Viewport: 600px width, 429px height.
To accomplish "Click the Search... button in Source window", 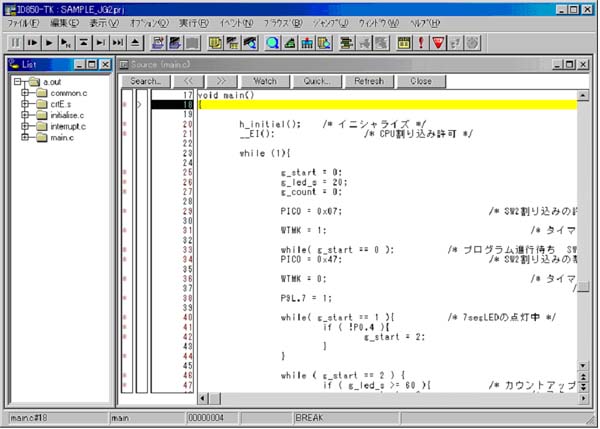I will pos(146,80).
